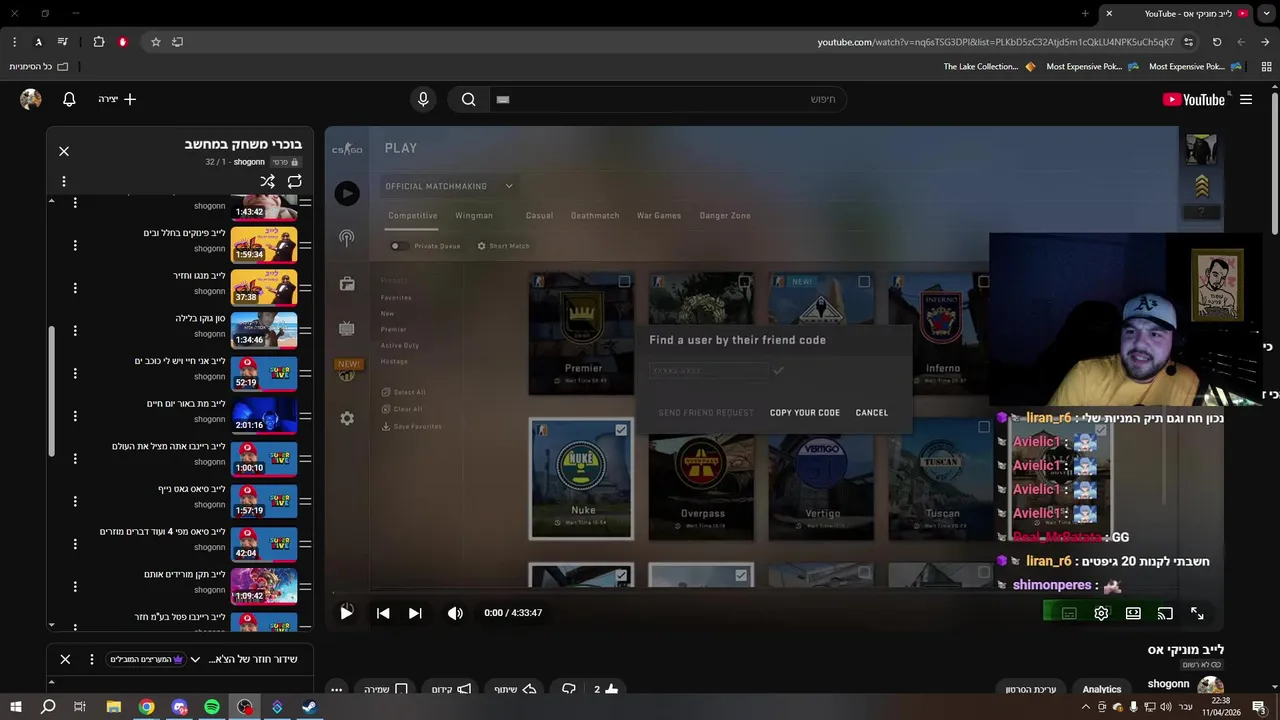Open the chat replay three-dot menu
Screen dimensions: 1280x720
[x=92, y=659]
